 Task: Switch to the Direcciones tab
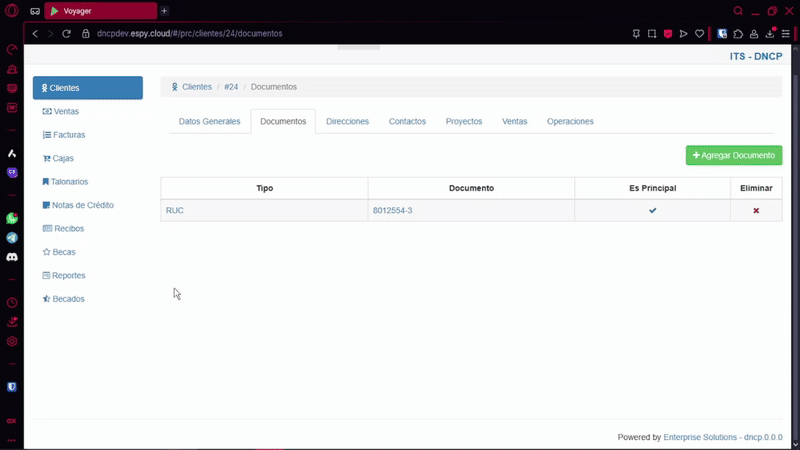(347, 122)
